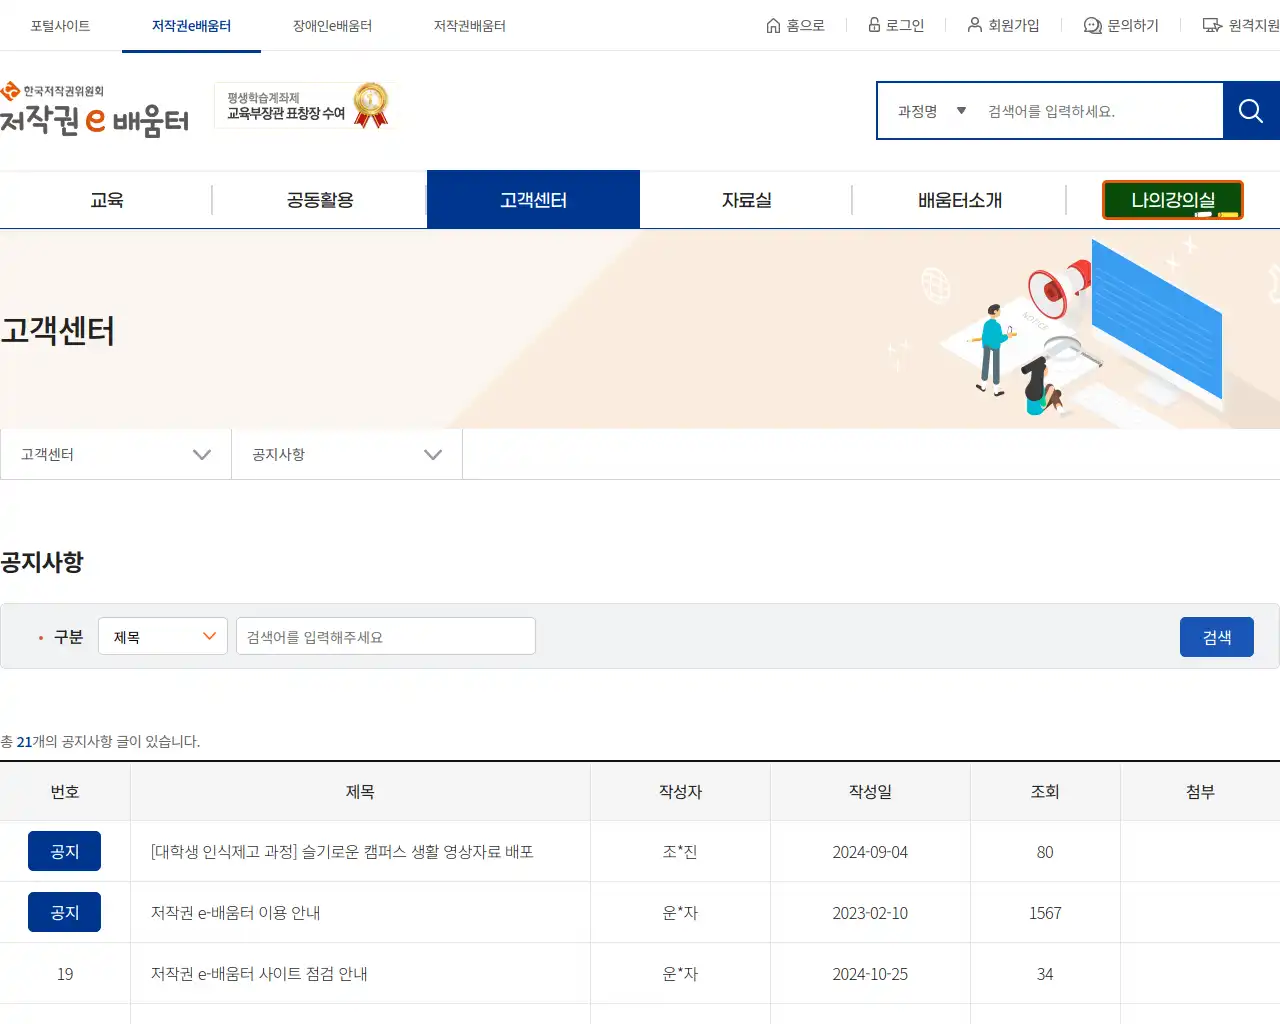Click the 공지 badge in the 2024-09-04 row
The image size is (1280, 1024).
(x=64, y=851)
